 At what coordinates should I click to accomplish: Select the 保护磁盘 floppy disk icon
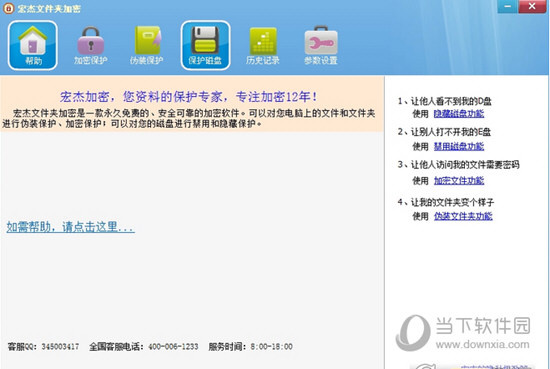205,45
